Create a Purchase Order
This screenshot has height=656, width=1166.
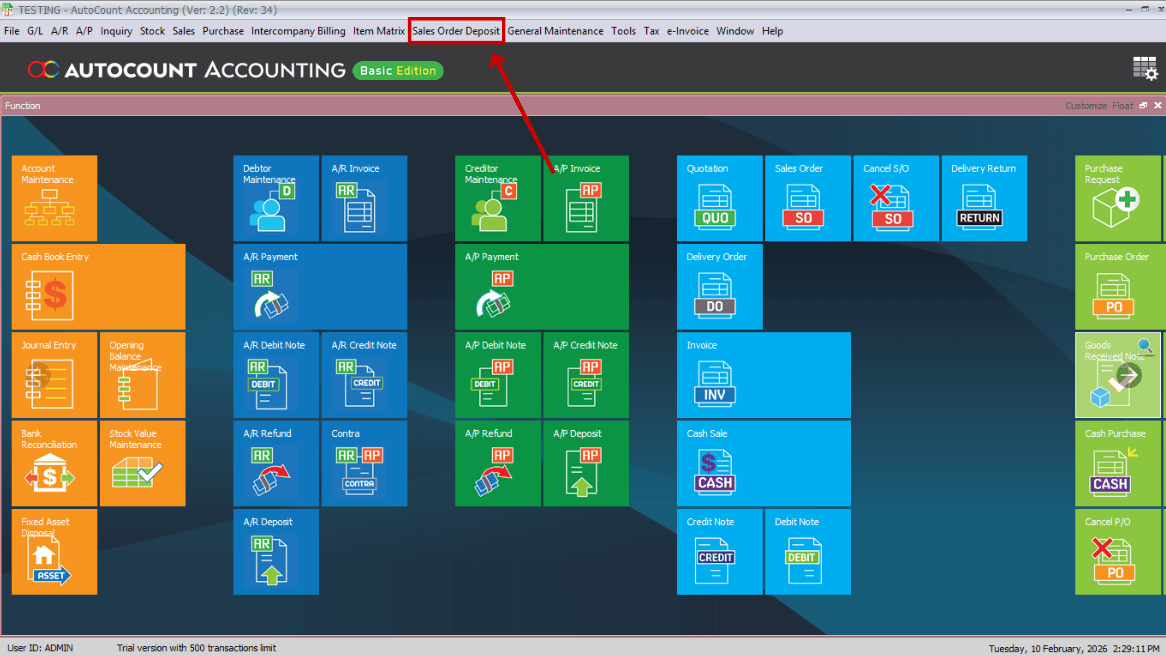point(1118,287)
